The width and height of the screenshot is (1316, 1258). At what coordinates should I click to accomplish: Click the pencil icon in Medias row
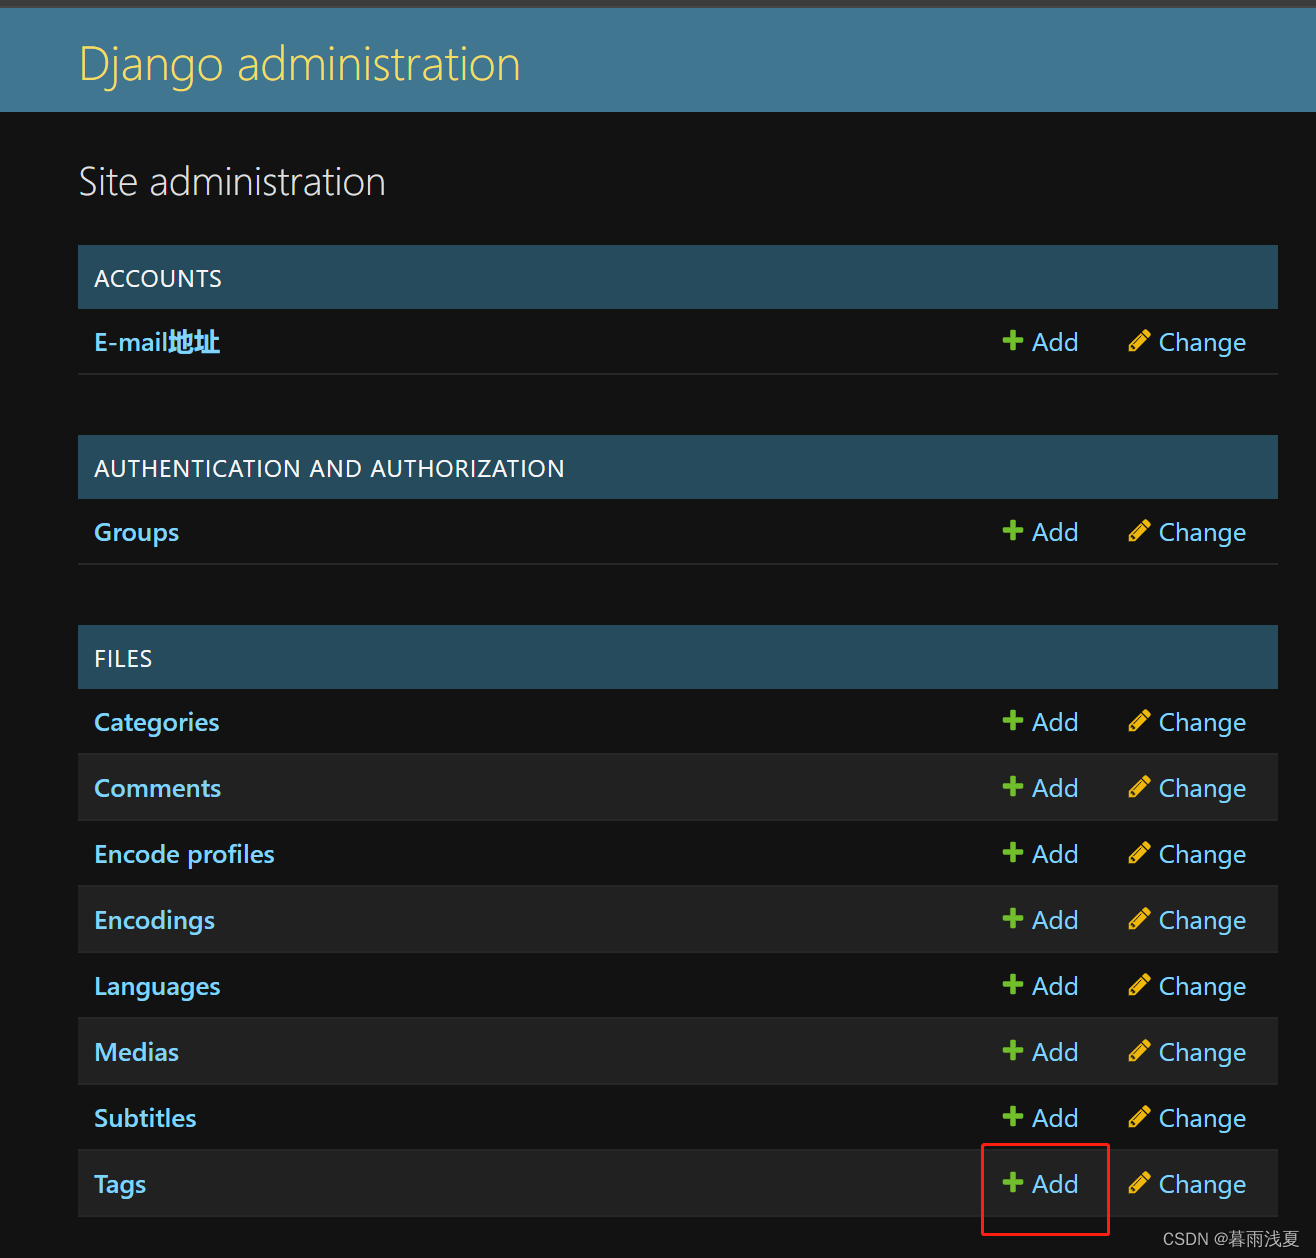point(1139,1051)
